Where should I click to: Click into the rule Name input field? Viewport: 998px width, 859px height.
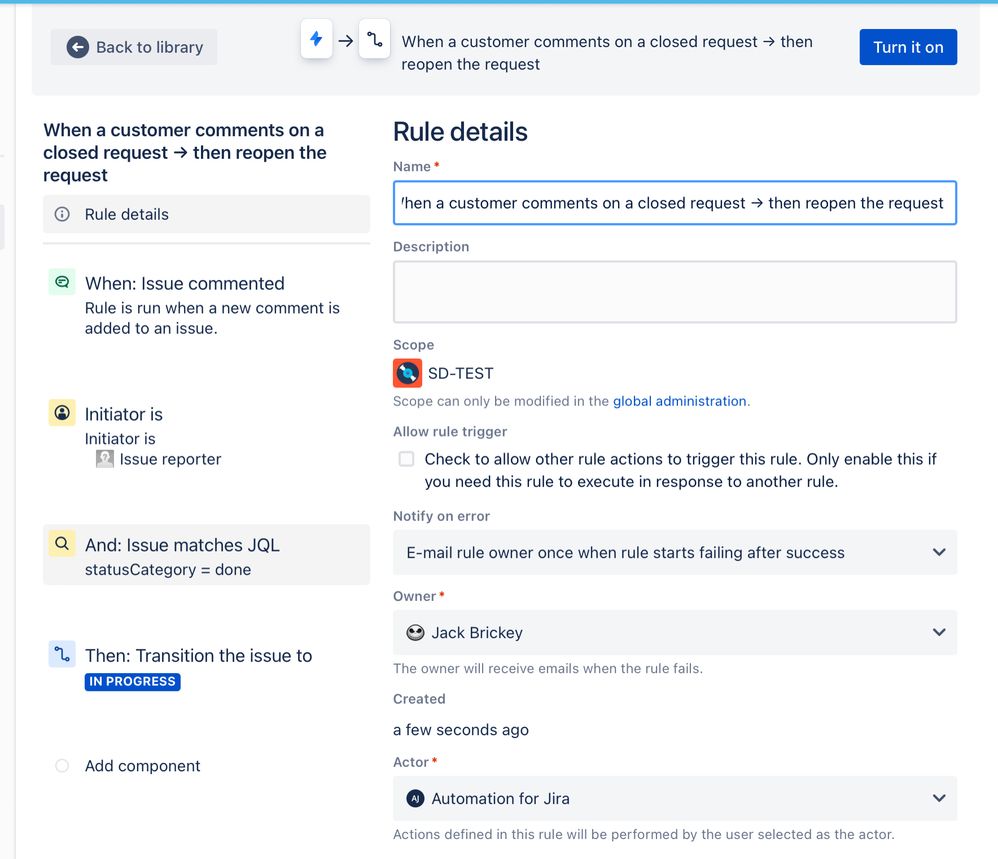[675, 203]
